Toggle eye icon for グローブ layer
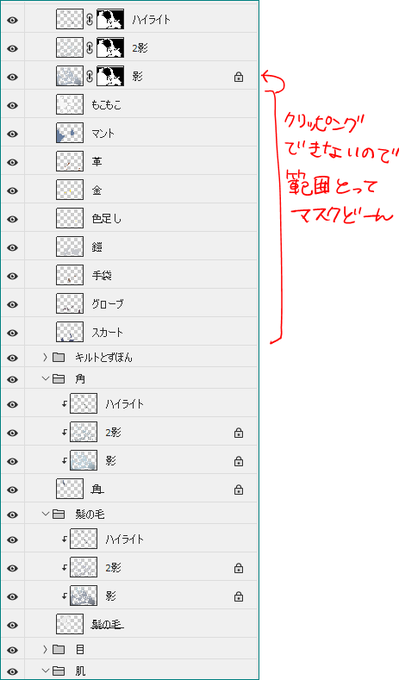The width and height of the screenshot is (399, 680). click(x=13, y=304)
